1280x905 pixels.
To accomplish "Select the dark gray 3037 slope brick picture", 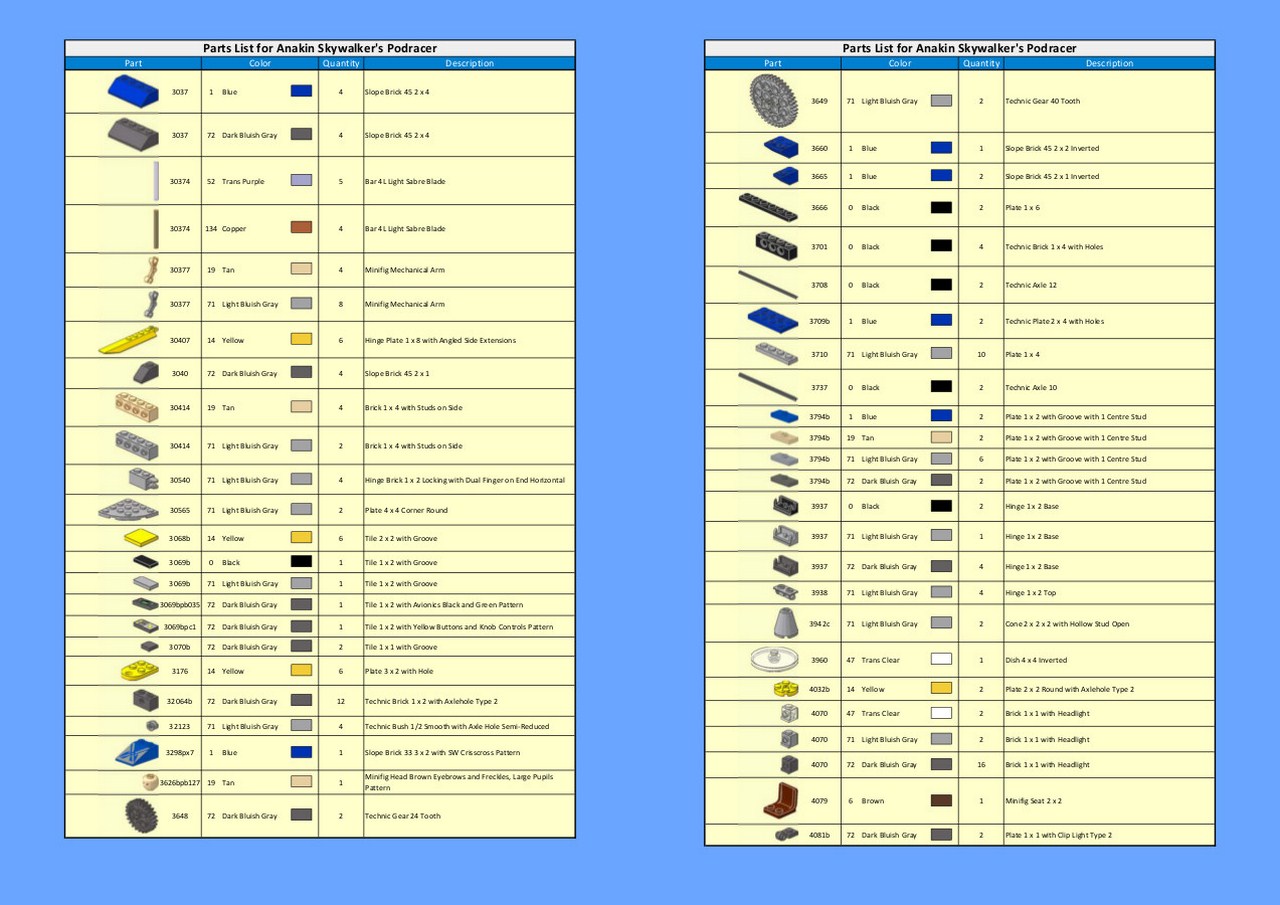I will pyautogui.click(x=134, y=134).
